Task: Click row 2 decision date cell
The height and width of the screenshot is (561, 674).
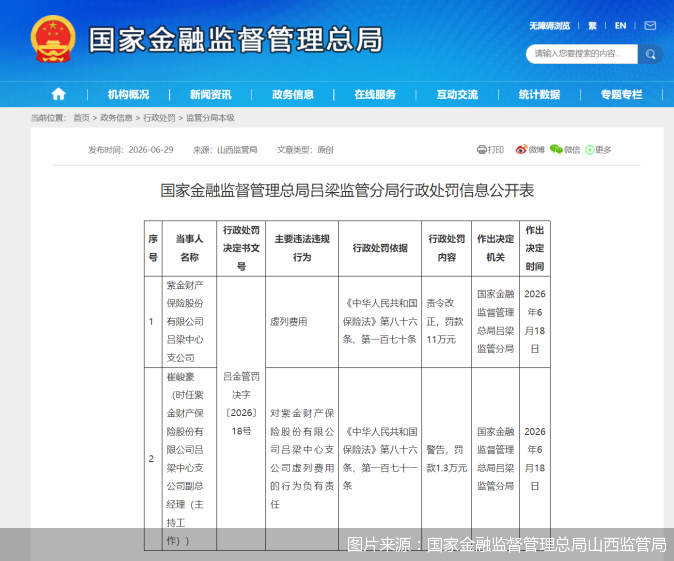Action: point(535,459)
